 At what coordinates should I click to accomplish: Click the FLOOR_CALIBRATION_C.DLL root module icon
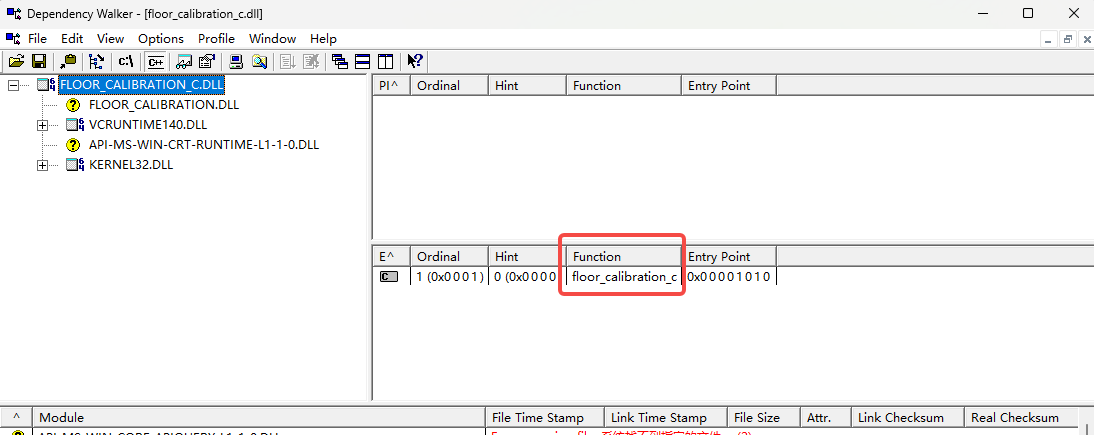coord(47,85)
